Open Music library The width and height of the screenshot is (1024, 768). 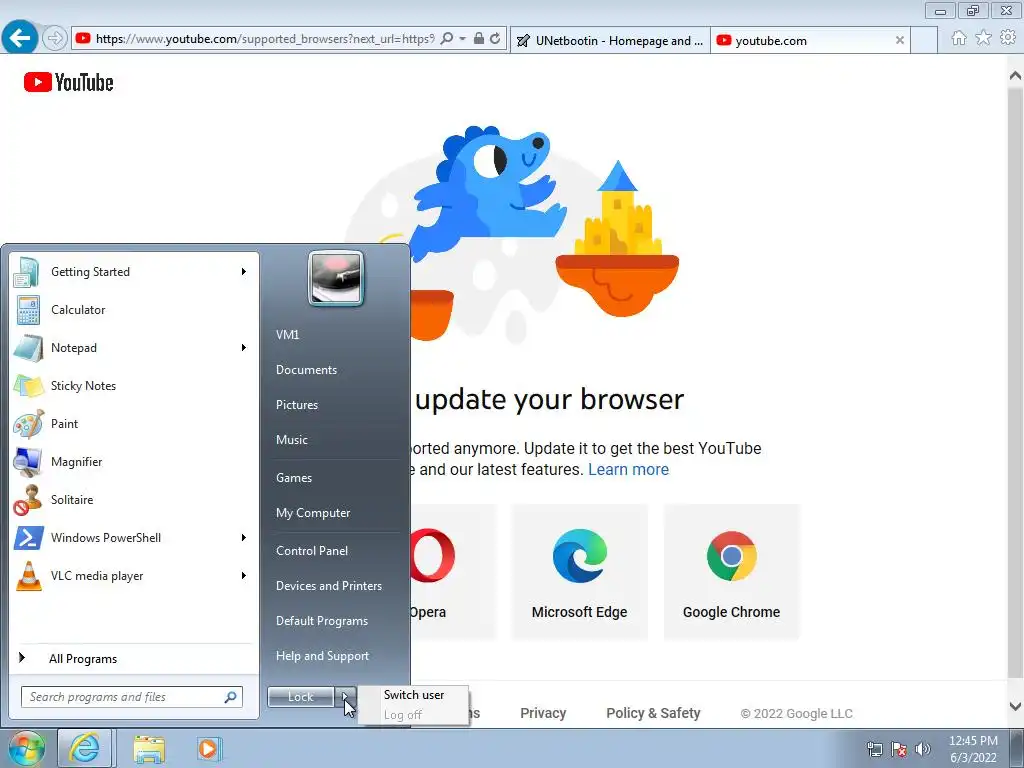point(291,440)
